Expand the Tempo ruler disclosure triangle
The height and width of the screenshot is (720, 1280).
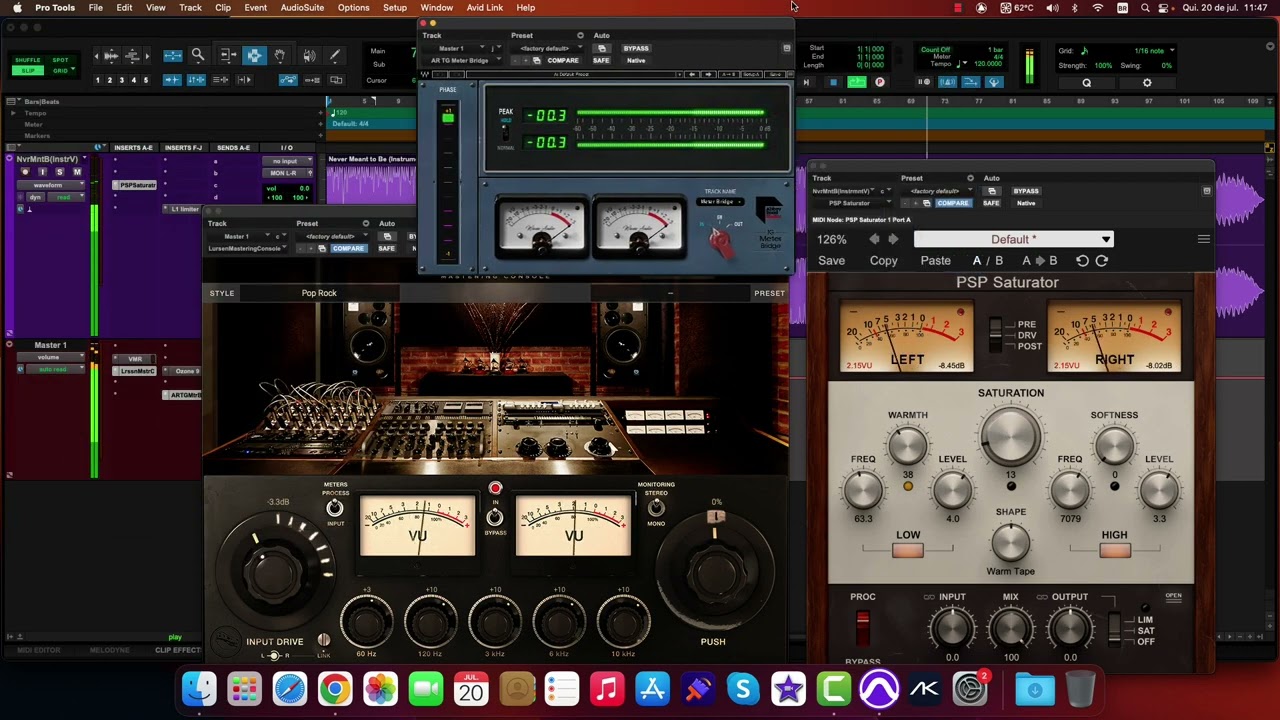point(13,113)
